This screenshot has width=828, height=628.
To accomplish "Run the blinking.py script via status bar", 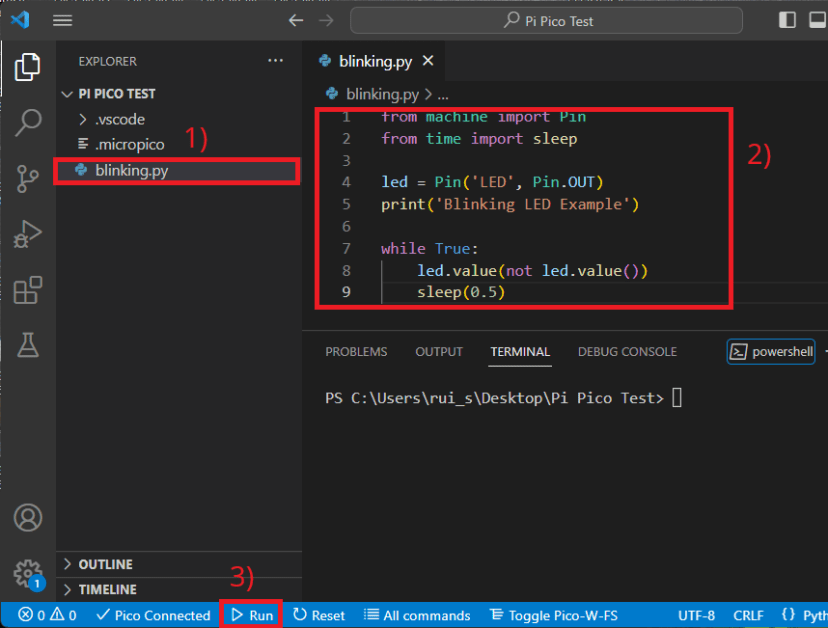I will 251,615.
